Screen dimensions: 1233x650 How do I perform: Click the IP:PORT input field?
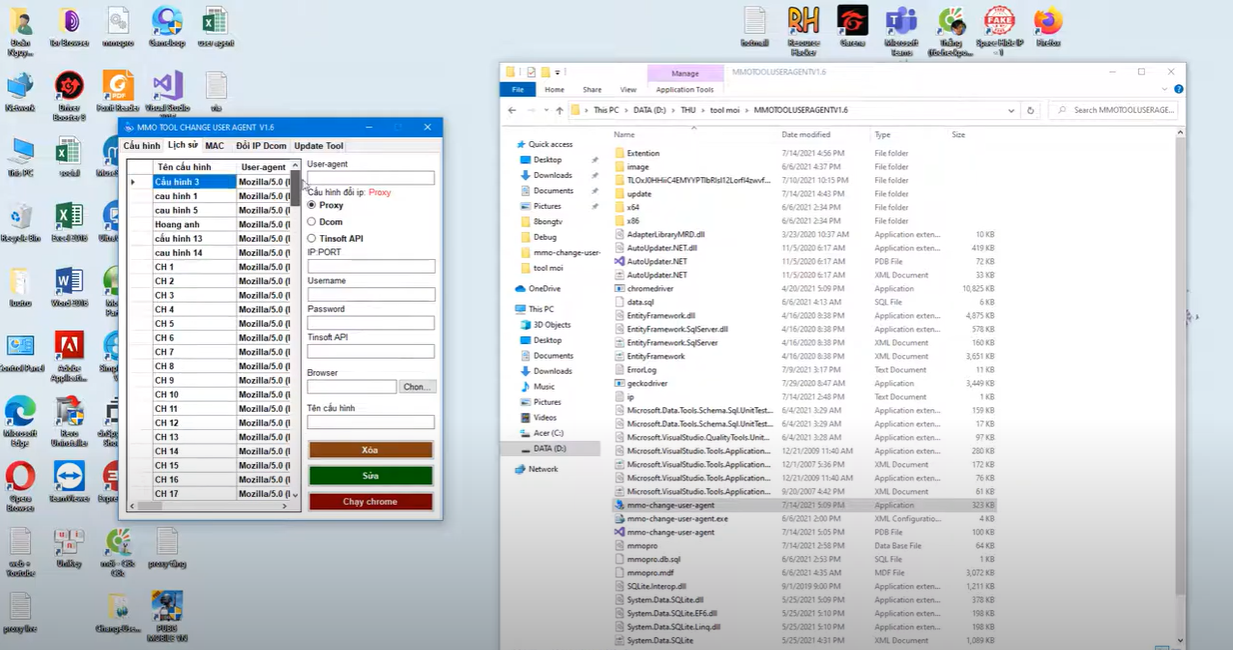click(x=370, y=267)
